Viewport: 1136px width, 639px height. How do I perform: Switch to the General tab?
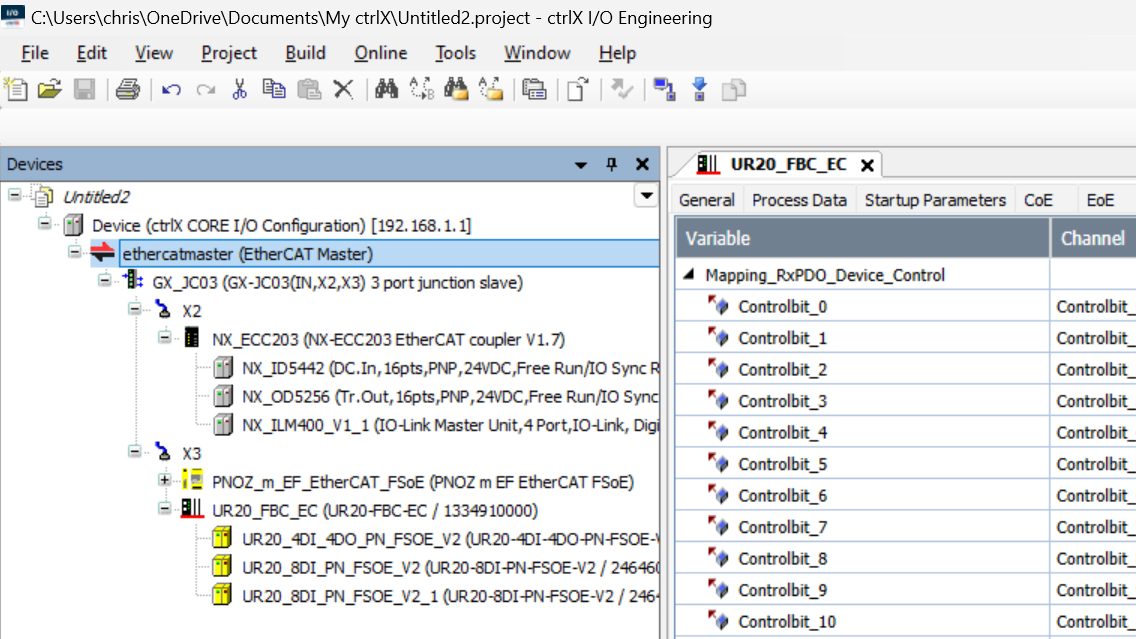(x=706, y=200)
